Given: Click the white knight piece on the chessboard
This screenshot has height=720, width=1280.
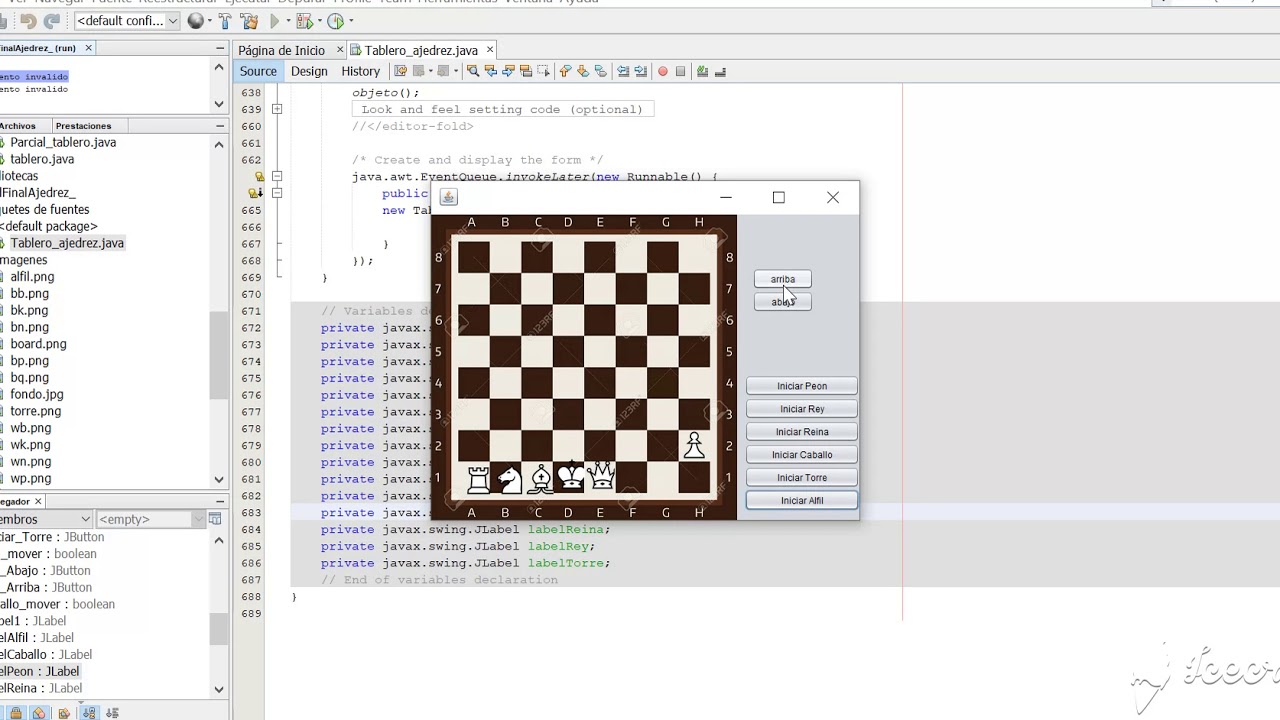Looking at the screenshot, I should click(x=510, y=479).
